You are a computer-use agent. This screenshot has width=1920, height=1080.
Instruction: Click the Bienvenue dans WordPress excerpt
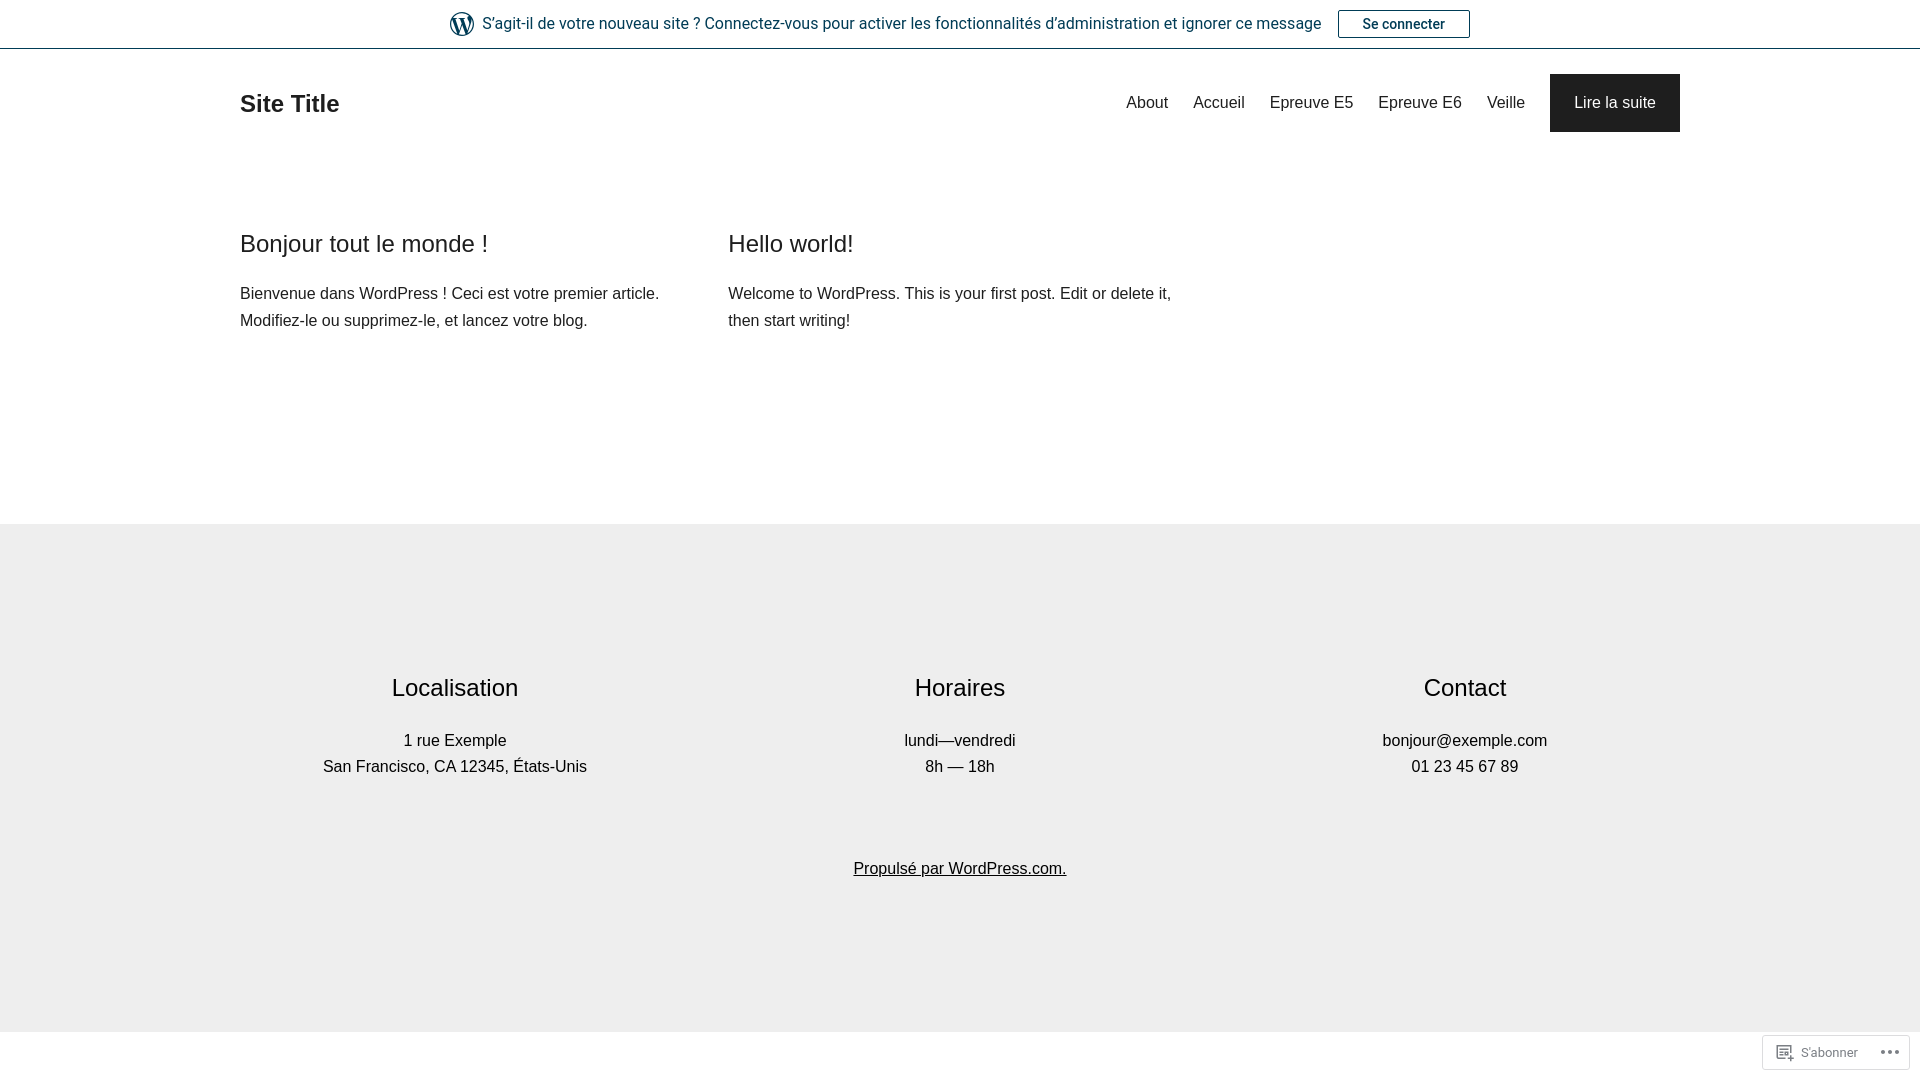449,307
